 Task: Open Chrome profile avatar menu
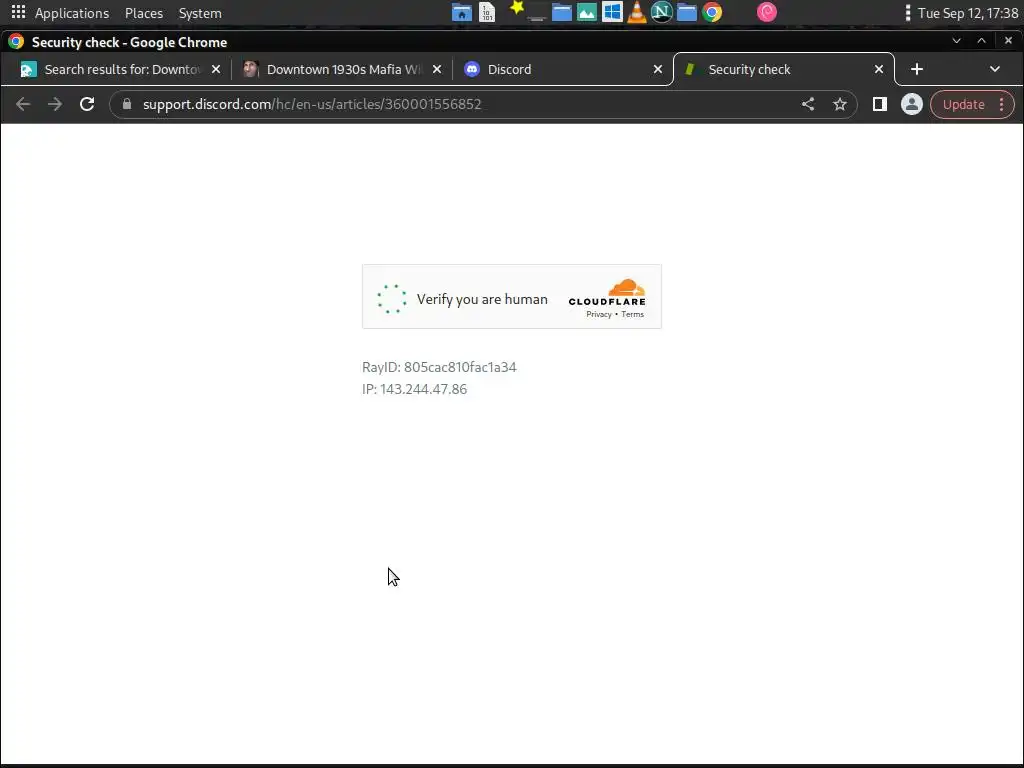pos(912,104)
